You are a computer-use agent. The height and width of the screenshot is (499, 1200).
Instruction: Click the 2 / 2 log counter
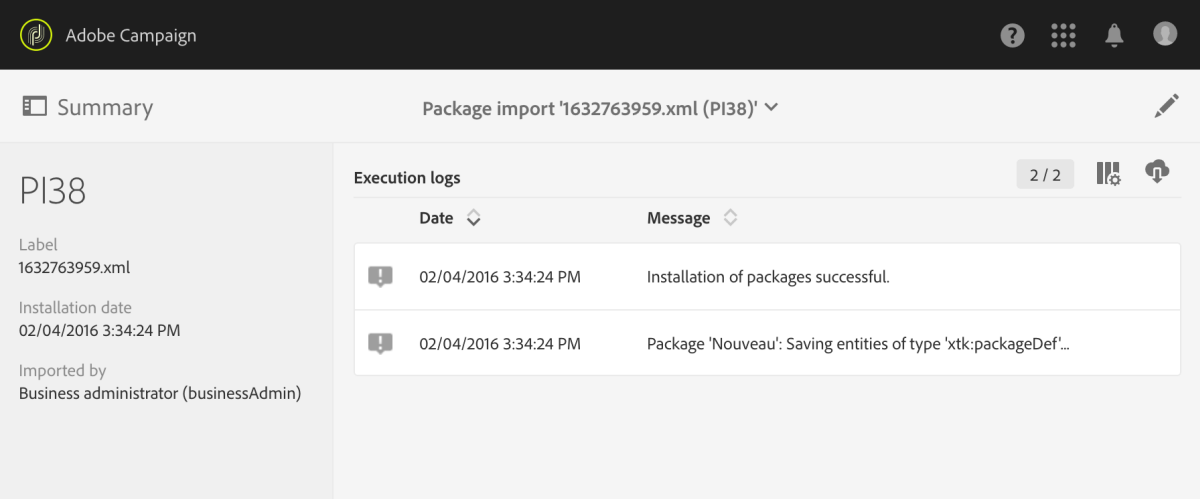1045,175
